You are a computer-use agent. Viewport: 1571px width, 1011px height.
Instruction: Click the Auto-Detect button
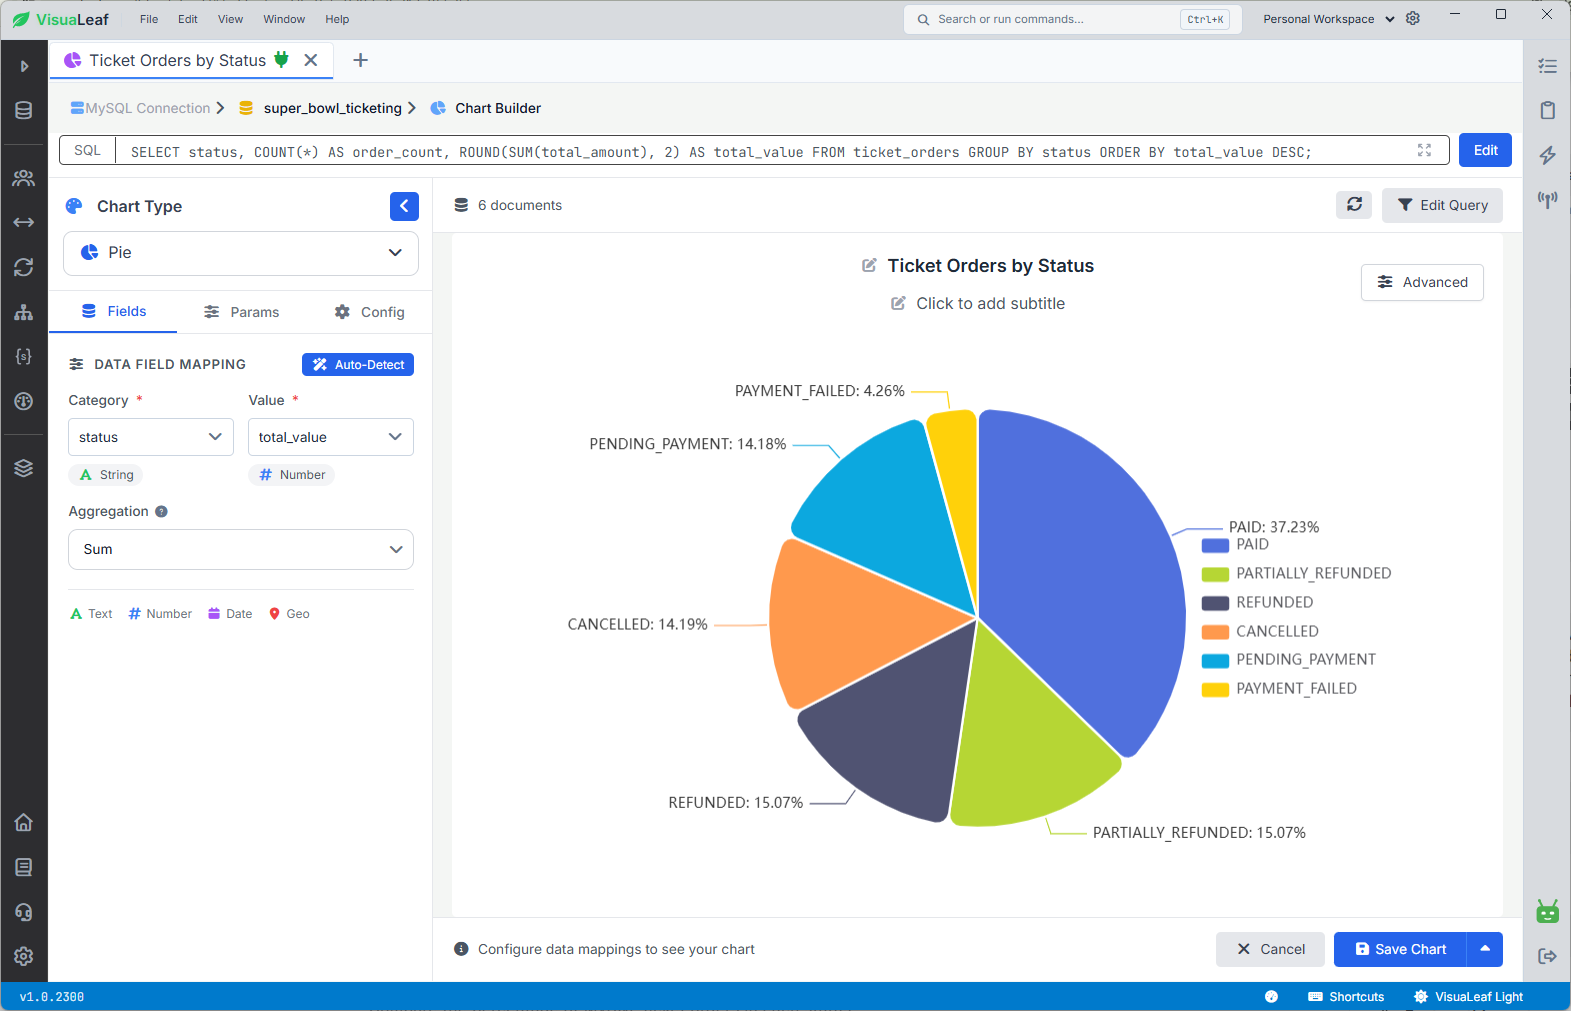358,365
